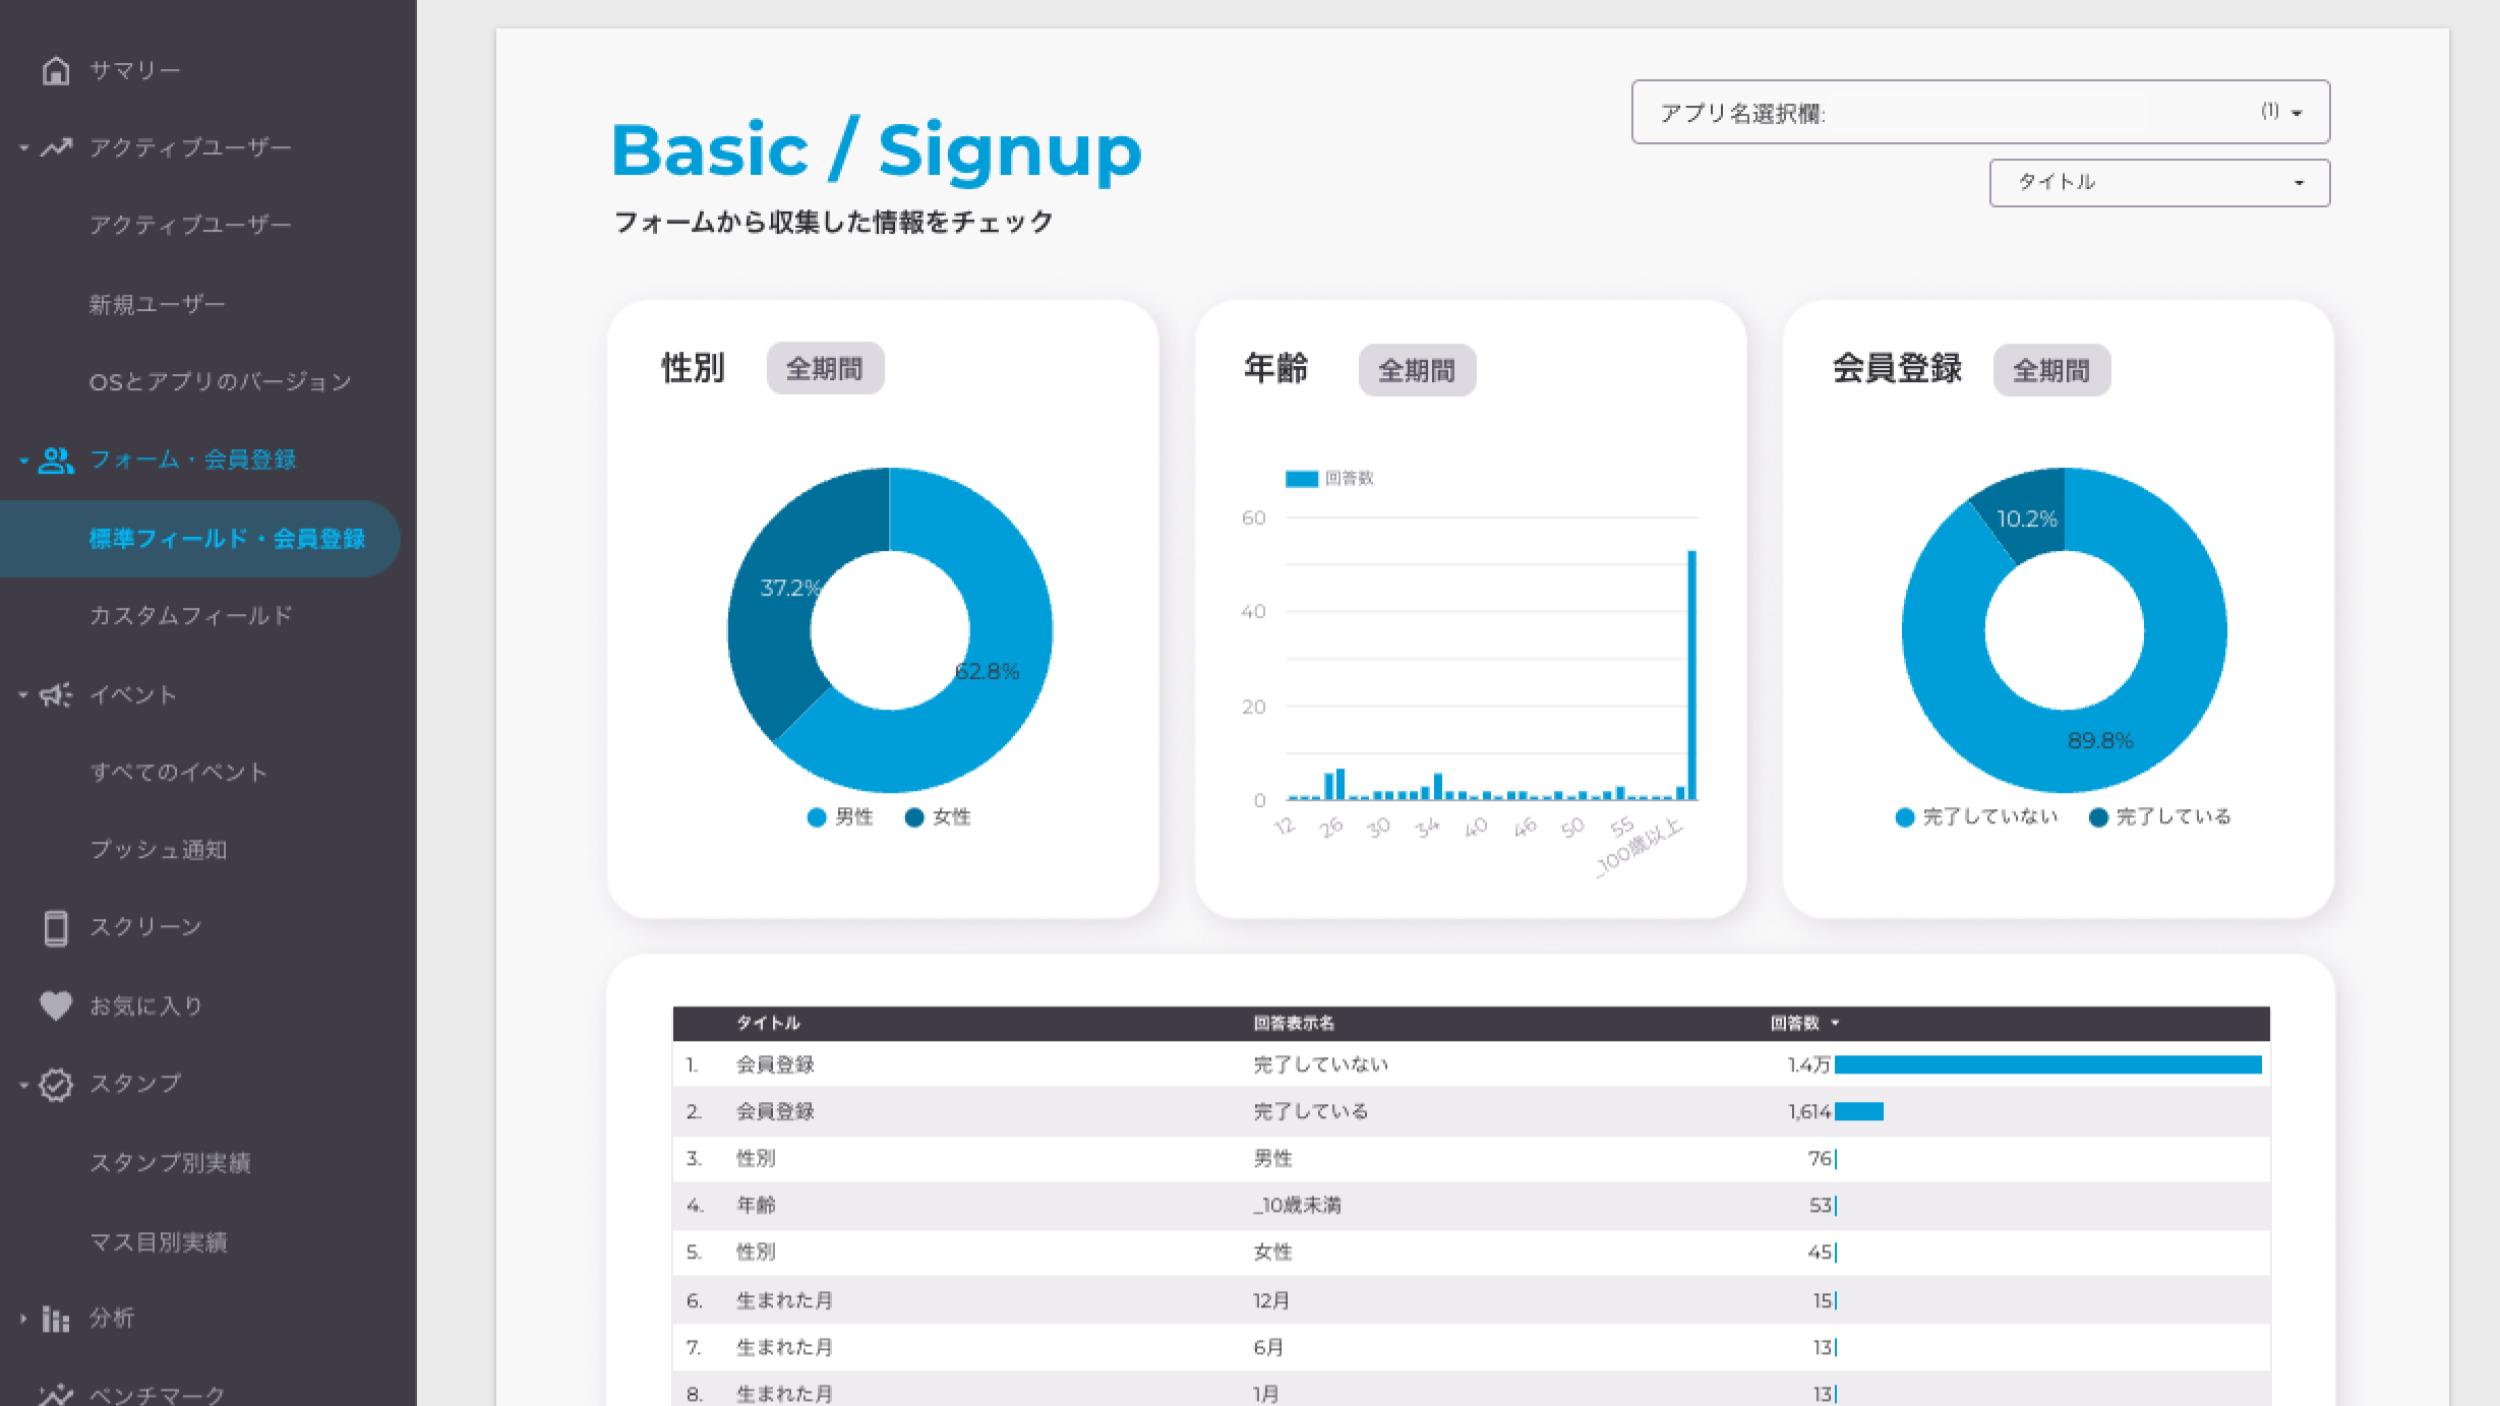Image resolution: width=2500 pixels, height=1406 pixels.
Task: Open the アプリ名選択欄 dropdown
Action: (1980, 112)
